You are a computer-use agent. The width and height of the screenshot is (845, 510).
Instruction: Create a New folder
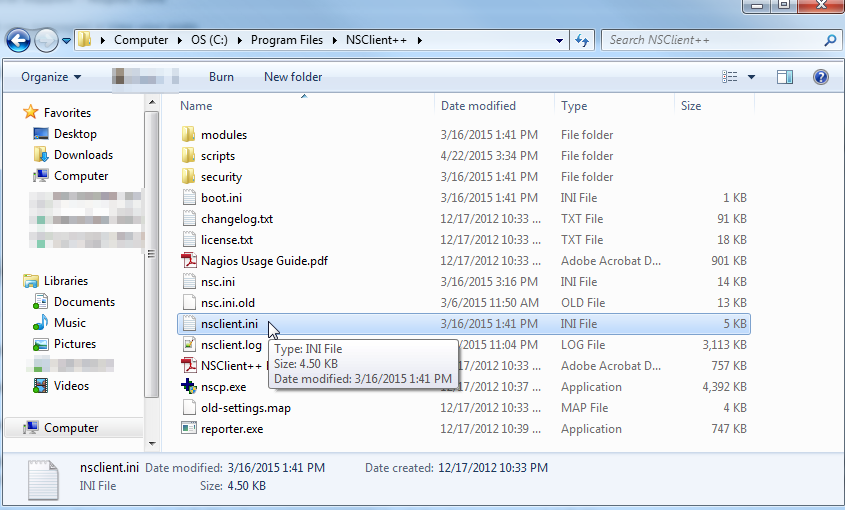coord(293,77)
